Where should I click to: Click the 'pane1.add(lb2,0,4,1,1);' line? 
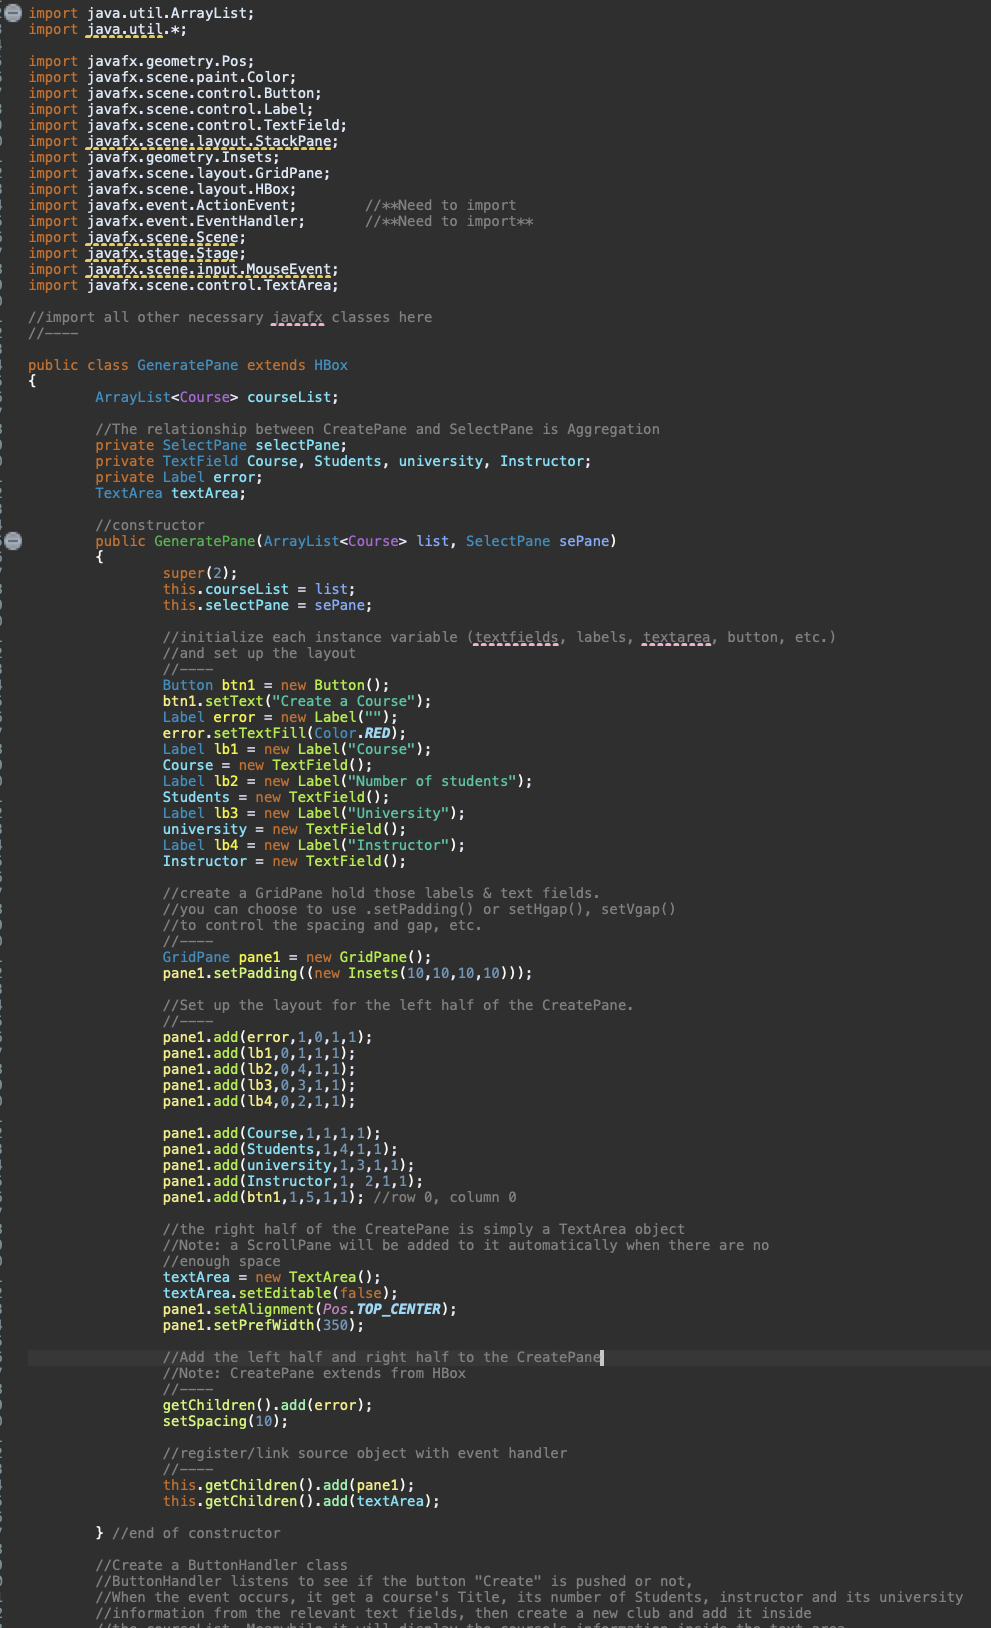259,1069
